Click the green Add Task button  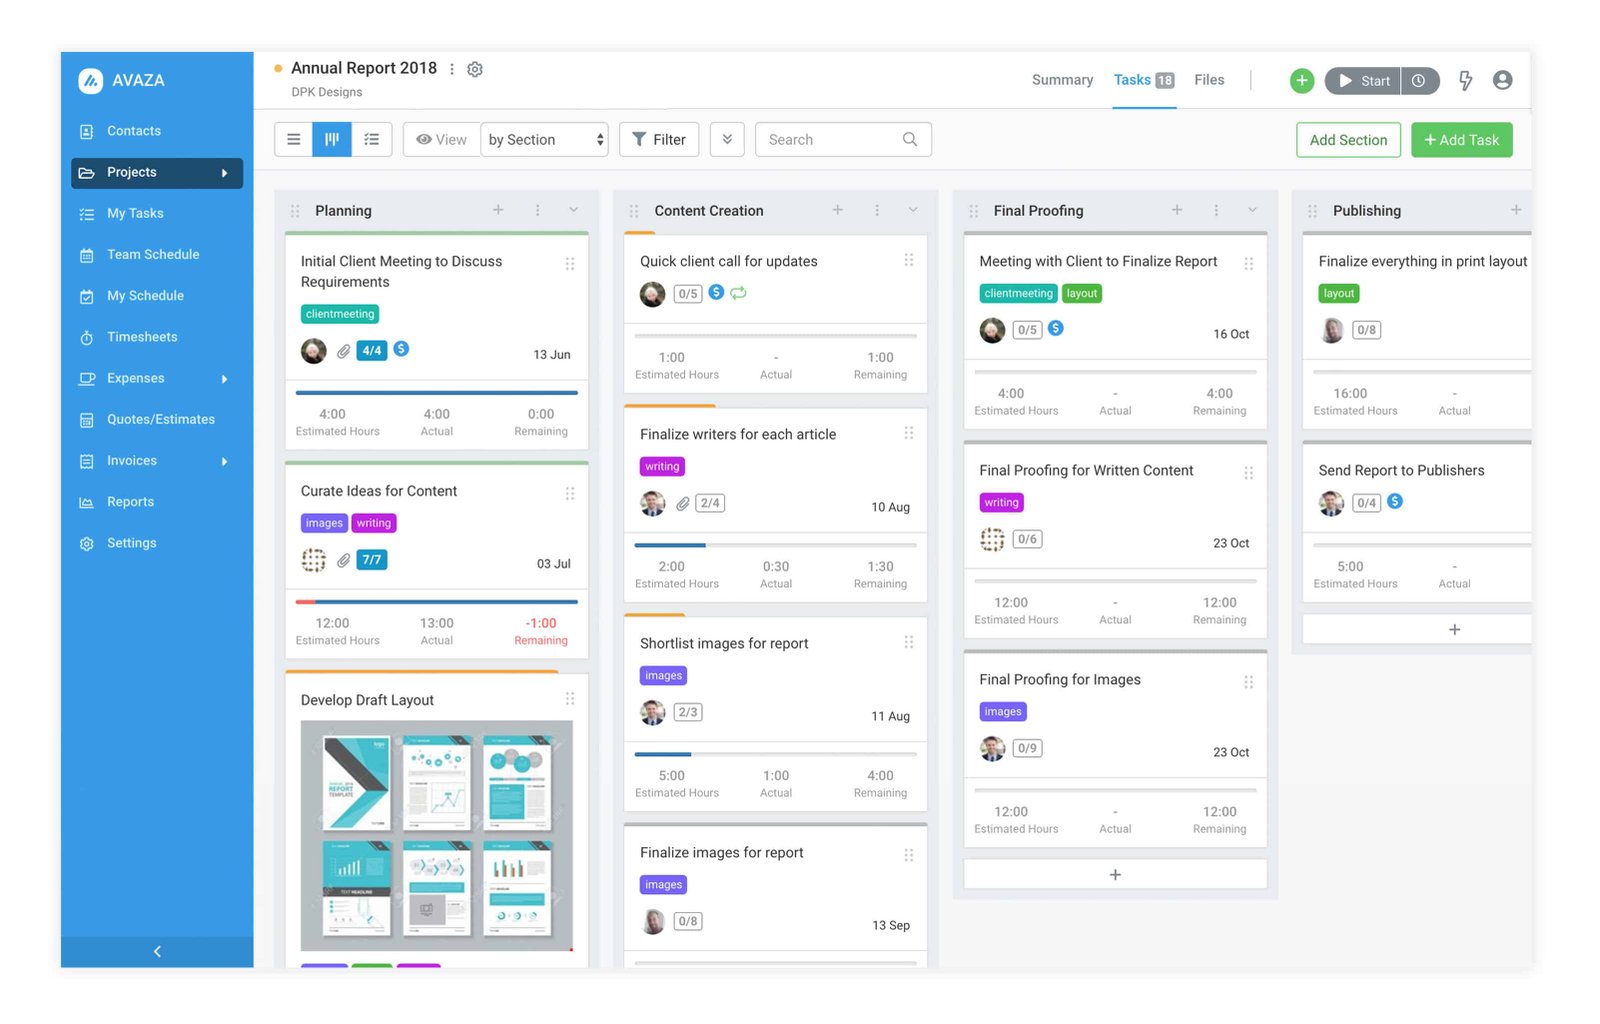[x=1461, y=140]
